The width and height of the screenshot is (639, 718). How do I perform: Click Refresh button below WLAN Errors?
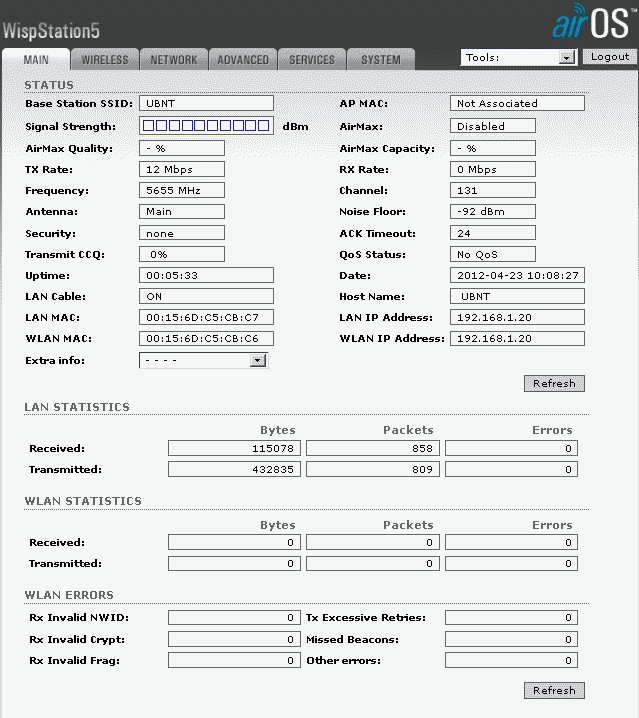point(554,690)
